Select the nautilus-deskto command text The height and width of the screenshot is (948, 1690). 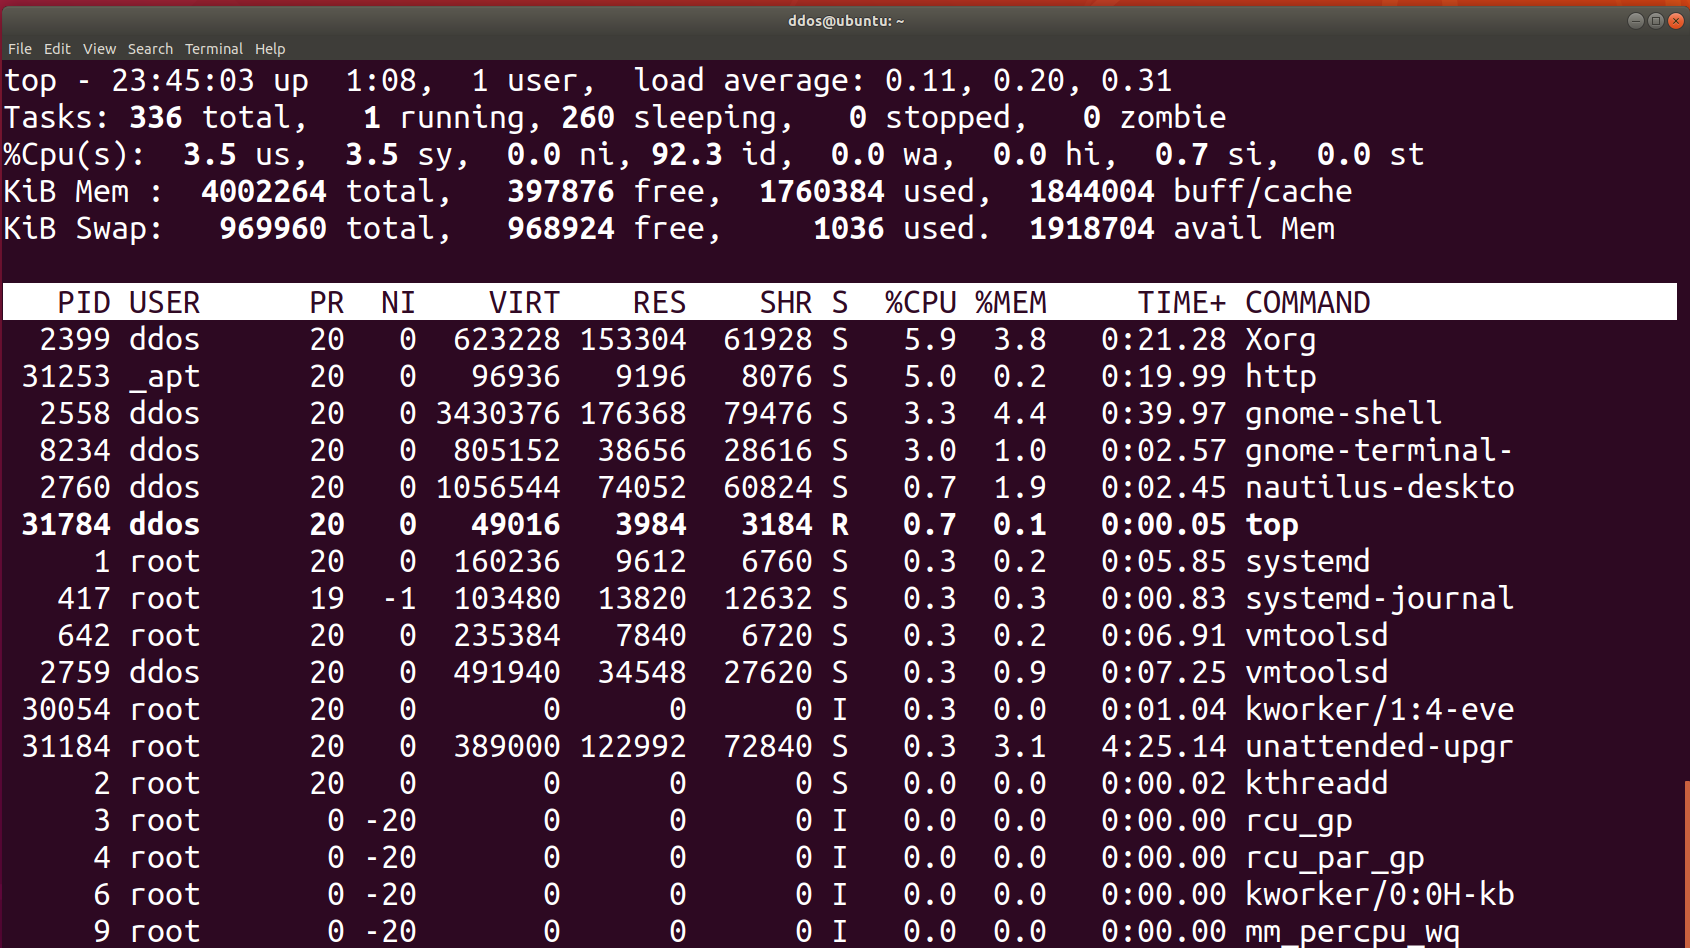[x=1380, y=488]
